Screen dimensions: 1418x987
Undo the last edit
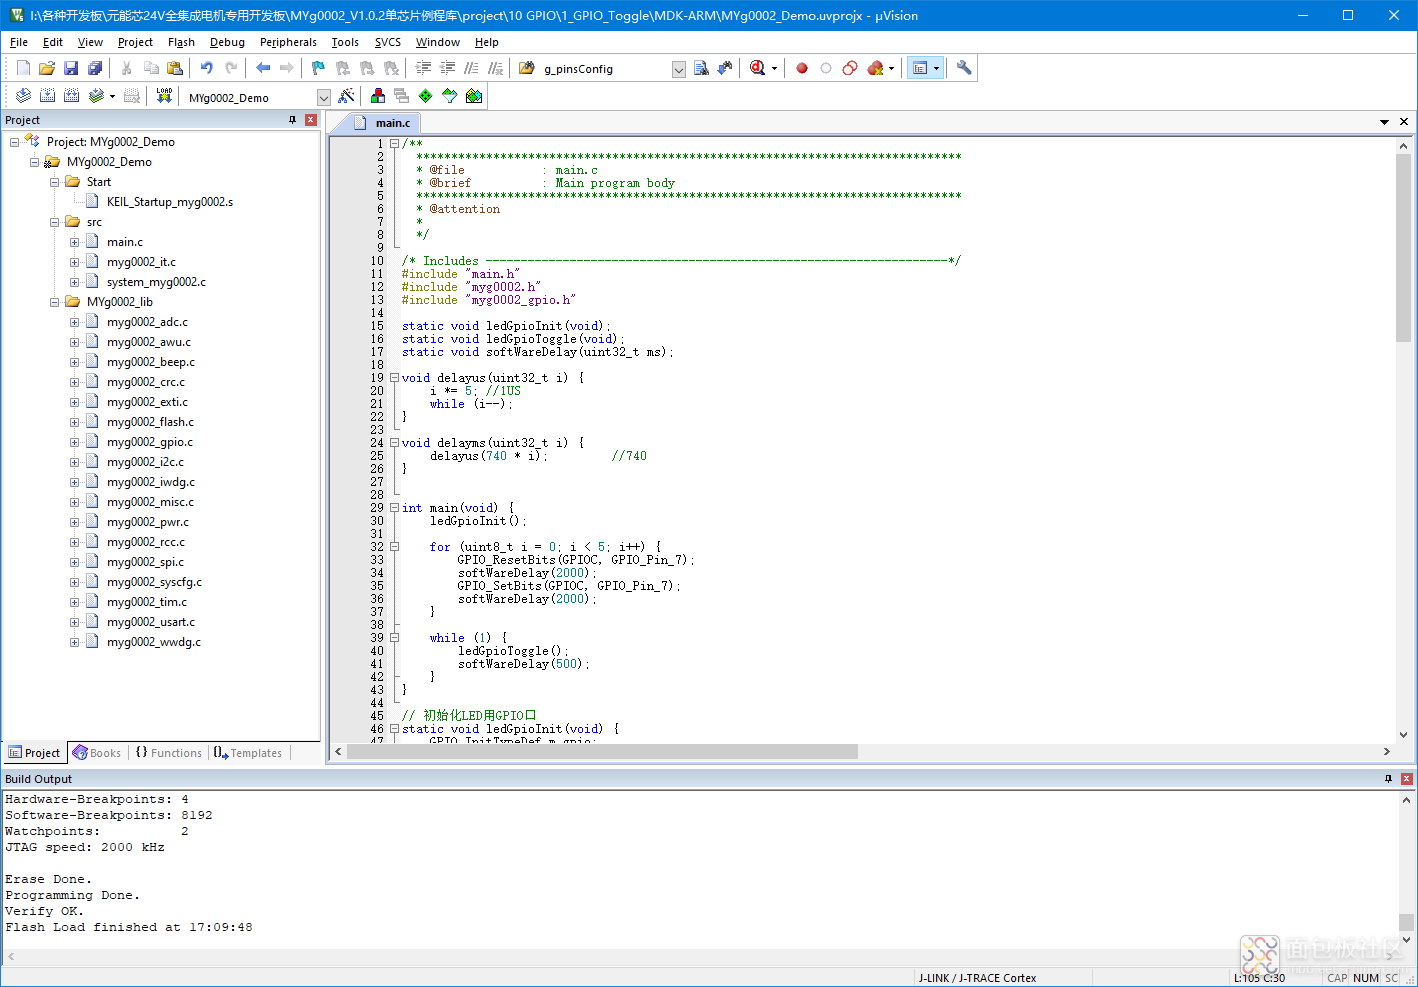[206, 68]
